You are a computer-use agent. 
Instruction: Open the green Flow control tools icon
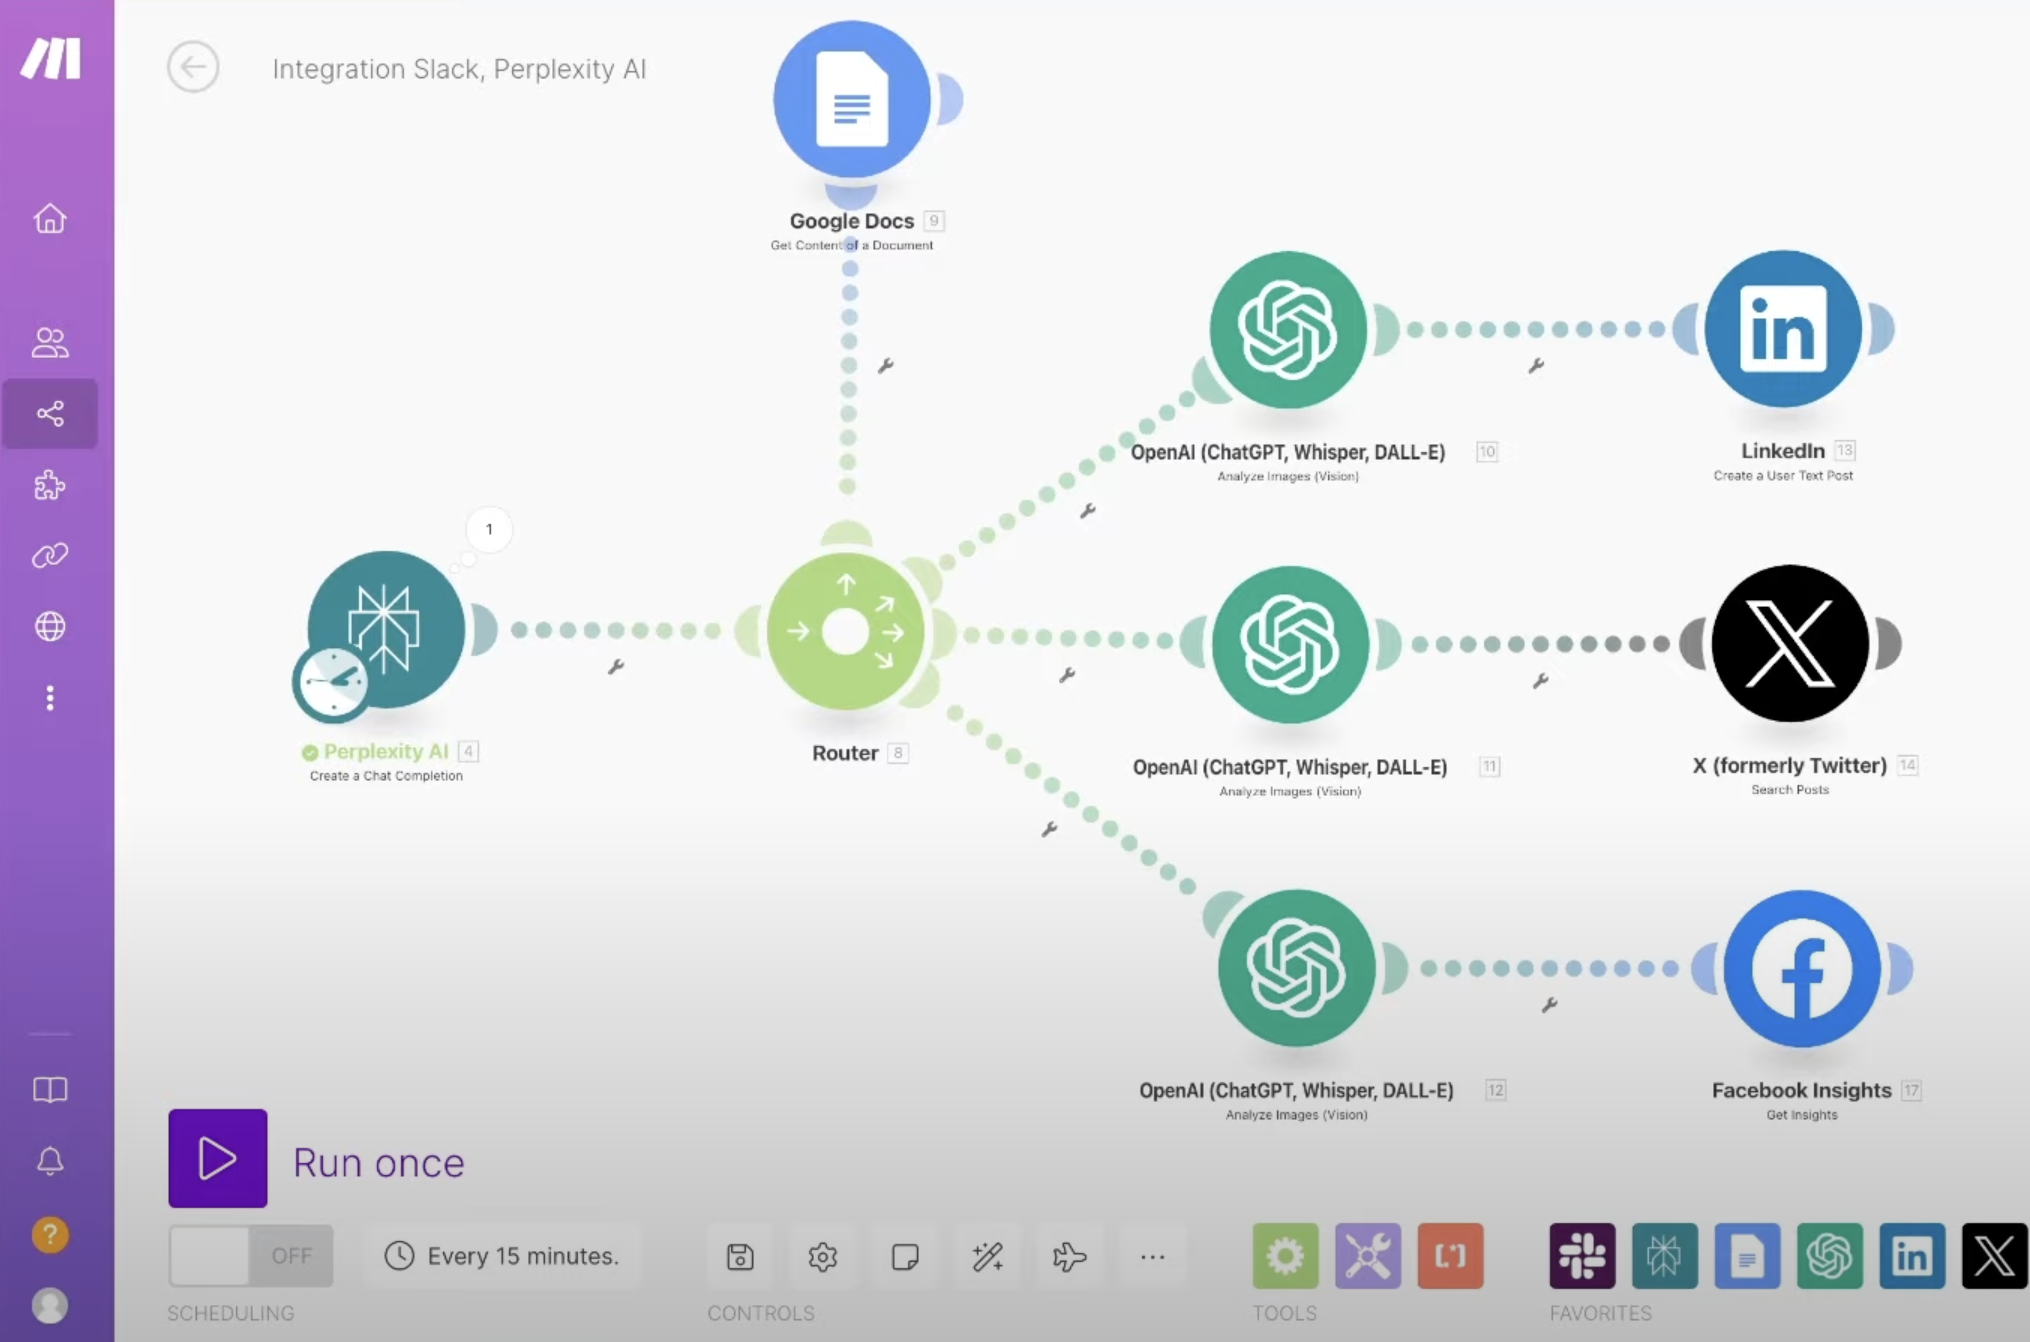(x=1285, y=1256)
